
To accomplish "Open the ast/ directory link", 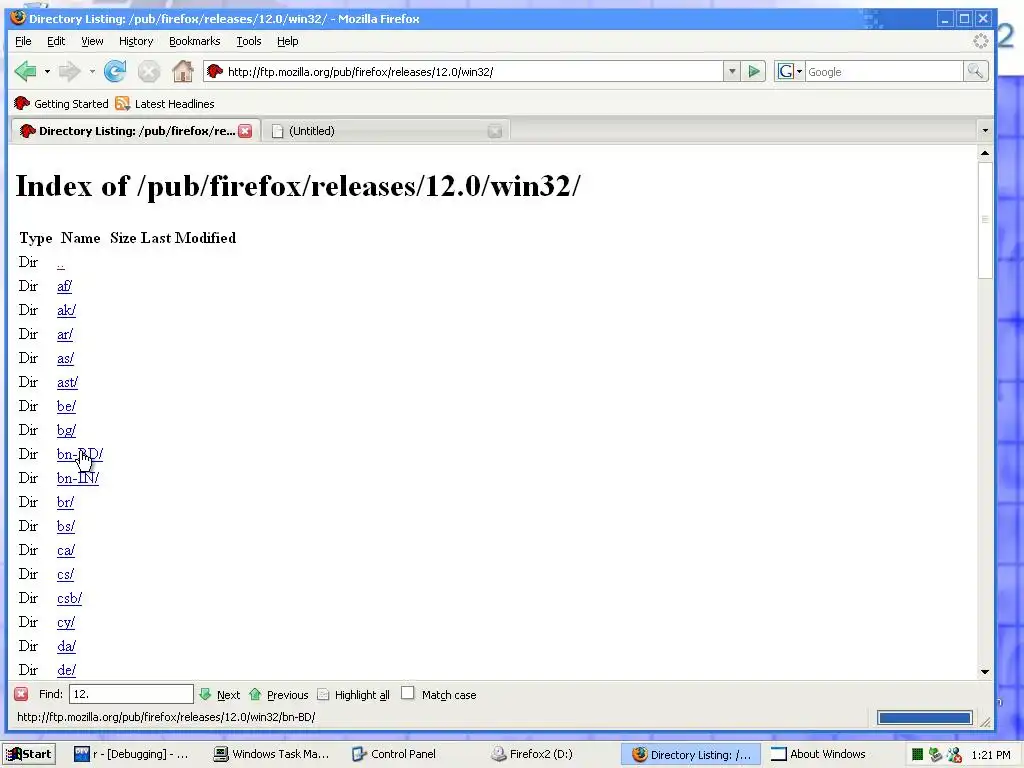I will pyautogui.click(x=67, y=382).
